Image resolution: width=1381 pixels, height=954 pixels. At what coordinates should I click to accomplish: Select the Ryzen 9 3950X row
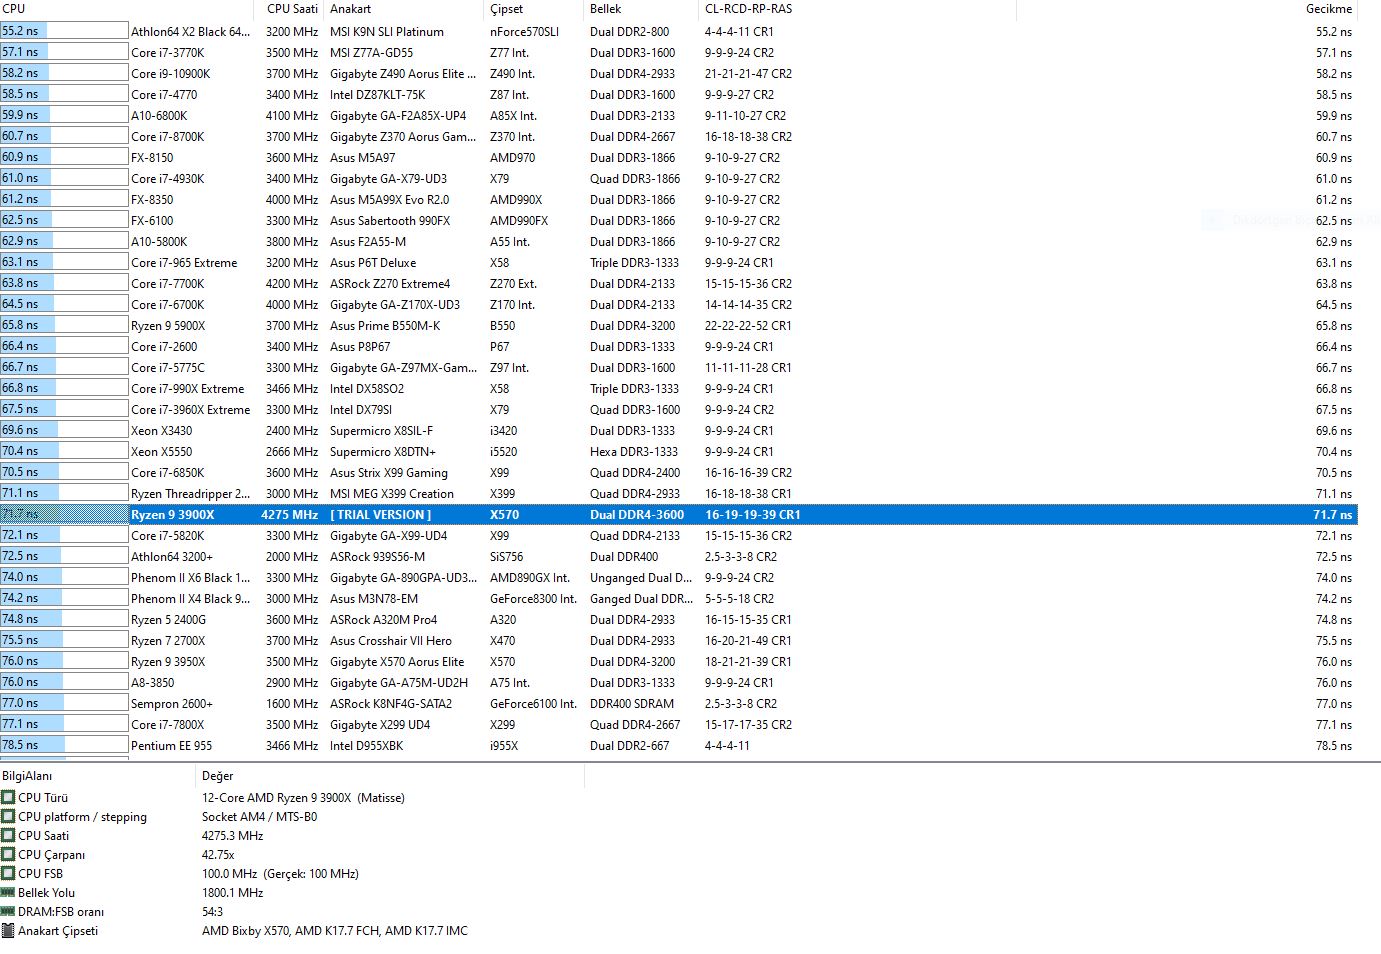[678, 661]
